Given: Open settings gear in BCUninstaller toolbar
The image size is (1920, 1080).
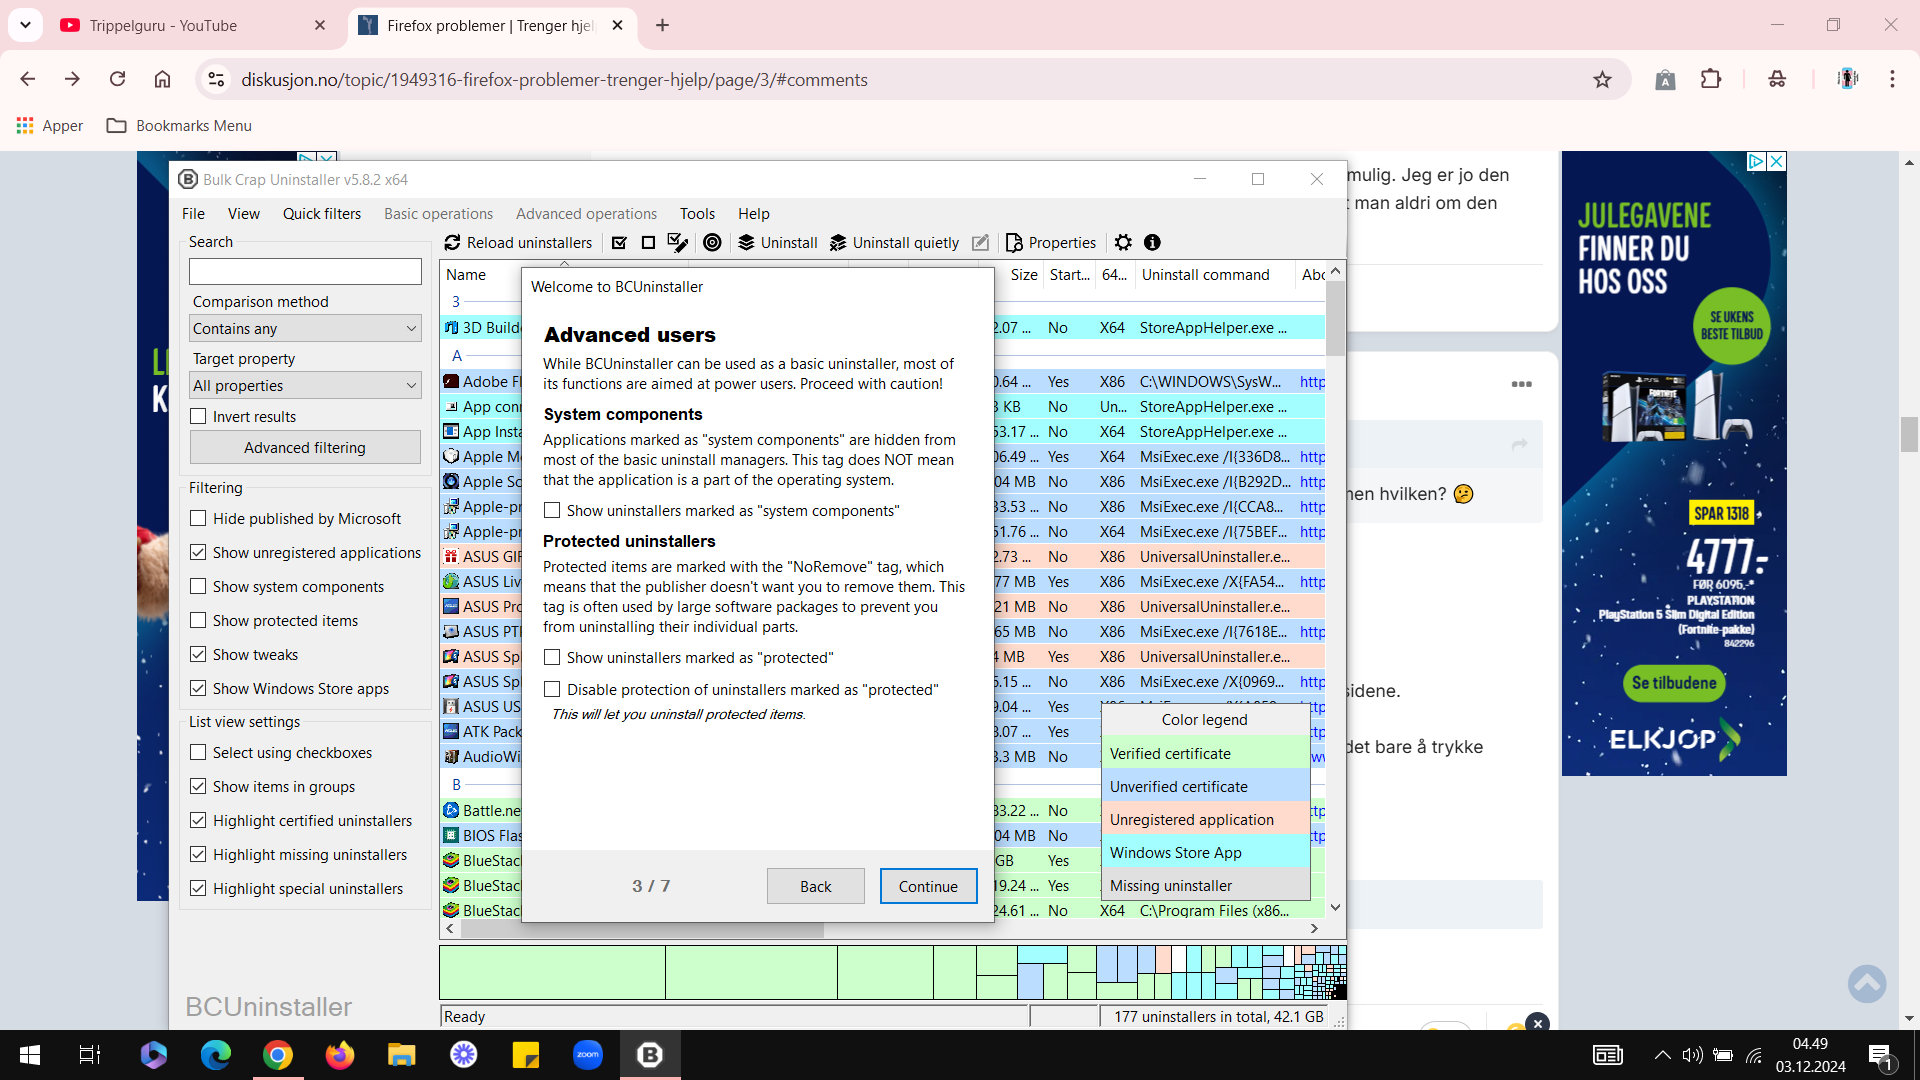Looking at the screenshot, I should point(1124,242).
